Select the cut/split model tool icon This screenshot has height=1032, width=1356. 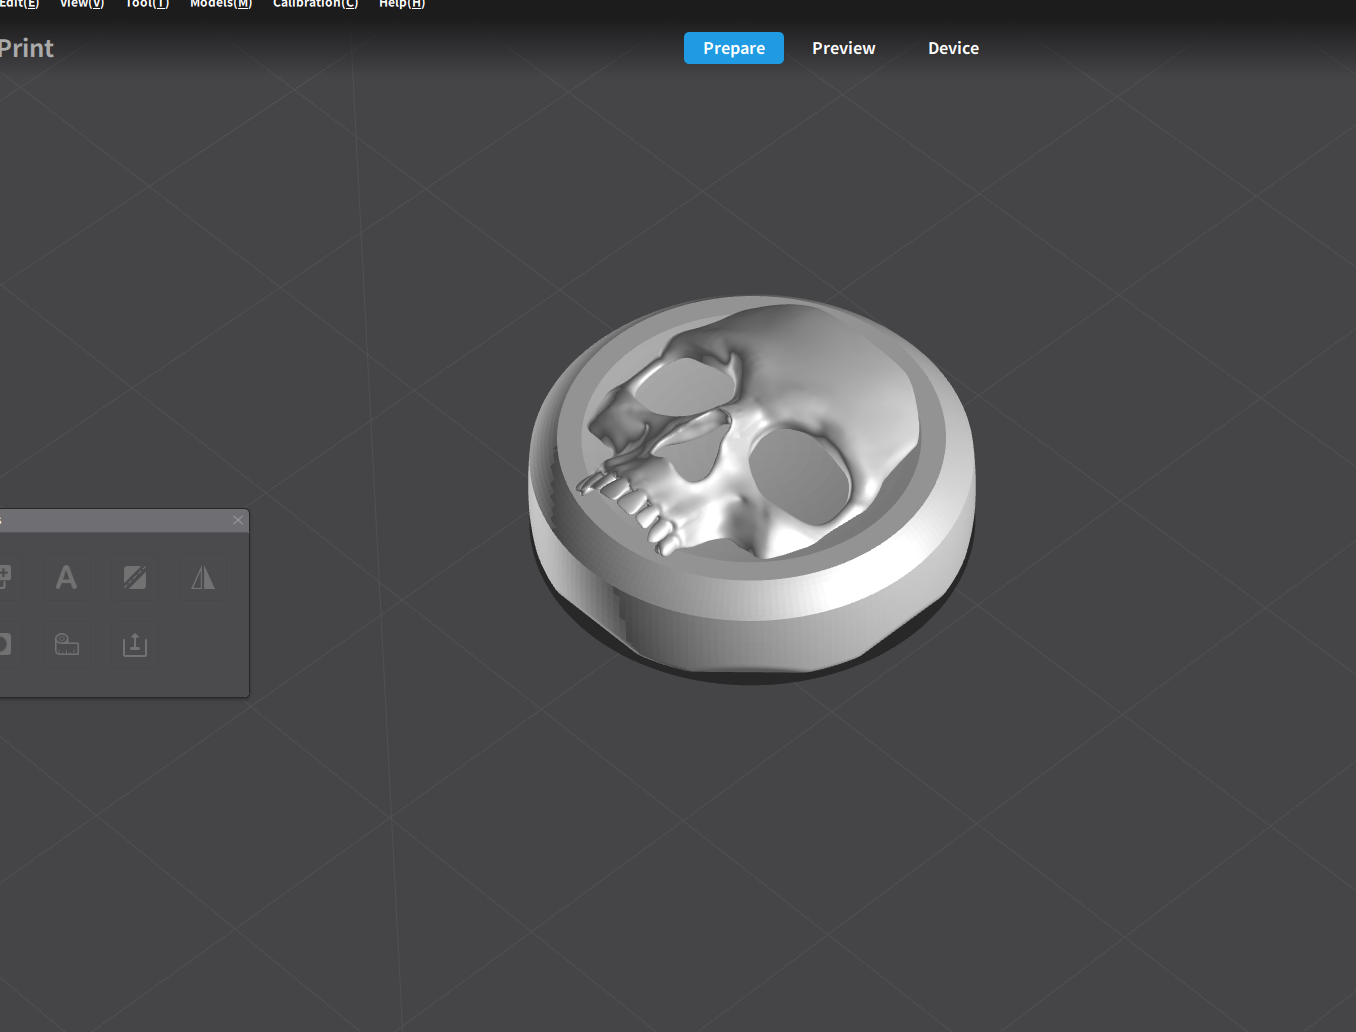tap(135, 577)
